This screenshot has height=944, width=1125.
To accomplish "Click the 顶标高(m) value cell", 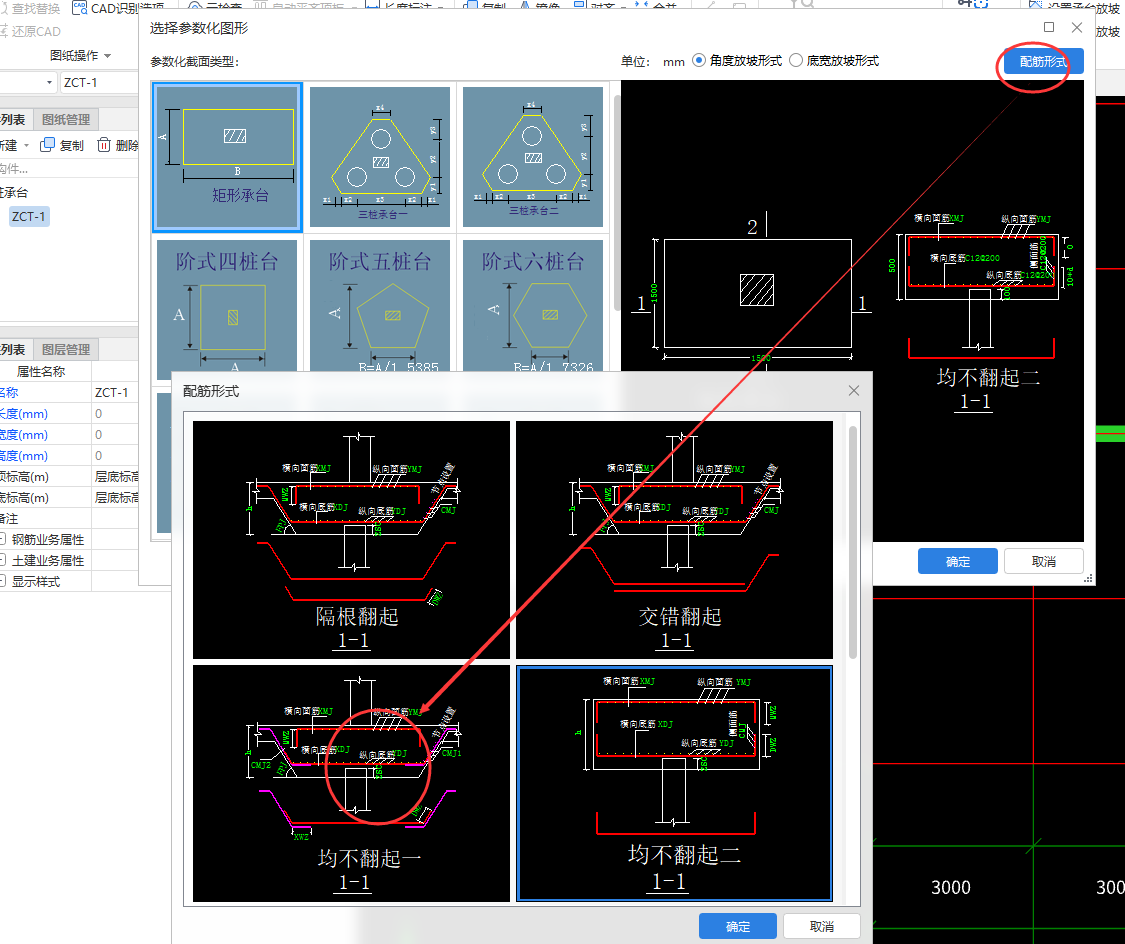I will coord(115,476).
